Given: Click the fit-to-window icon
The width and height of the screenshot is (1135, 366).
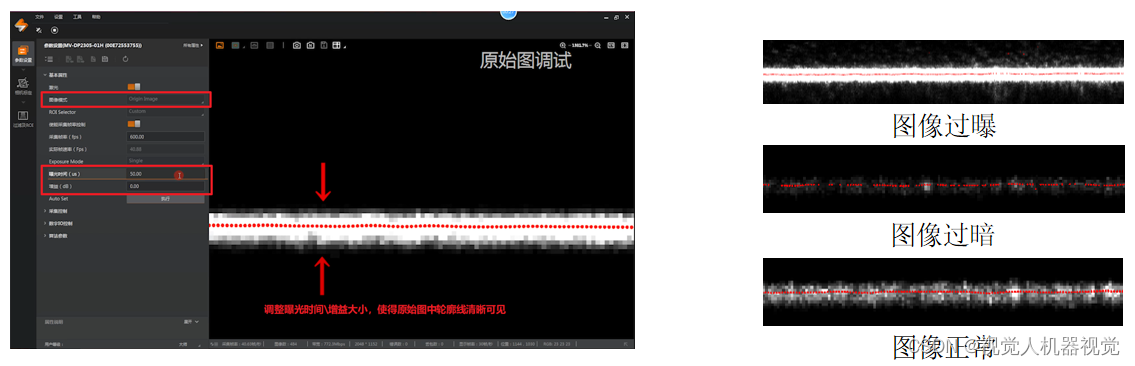Looking at the screenshot, I should pos(611,45).
